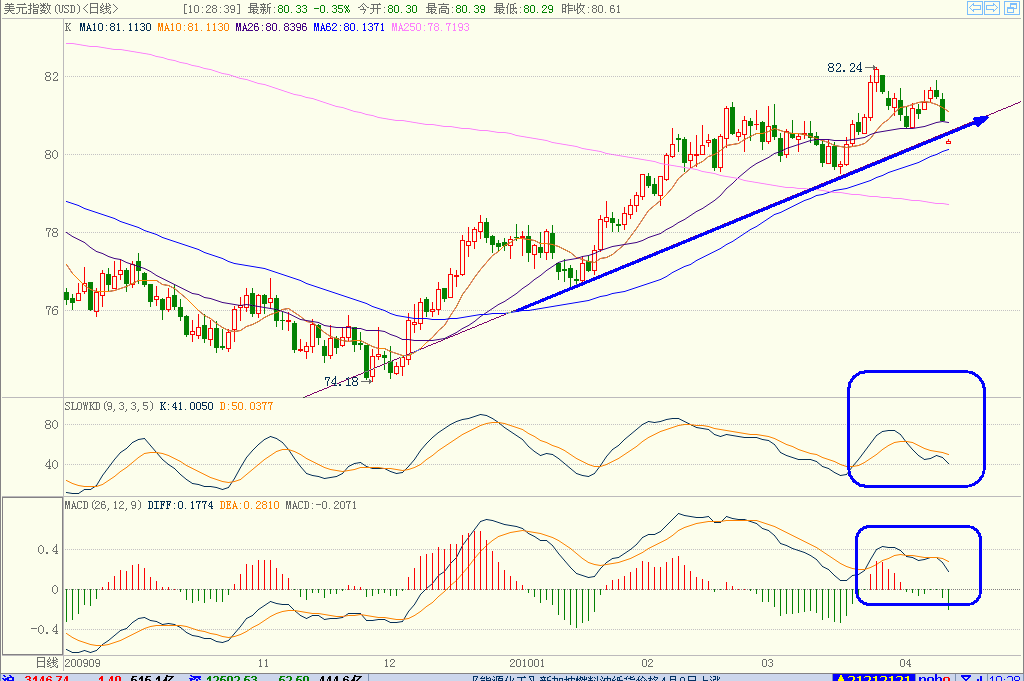Viewport: 1024px width, 681px height.
Task: Click the 最低:80.29 low value
Action: click(x=524, y=9)
